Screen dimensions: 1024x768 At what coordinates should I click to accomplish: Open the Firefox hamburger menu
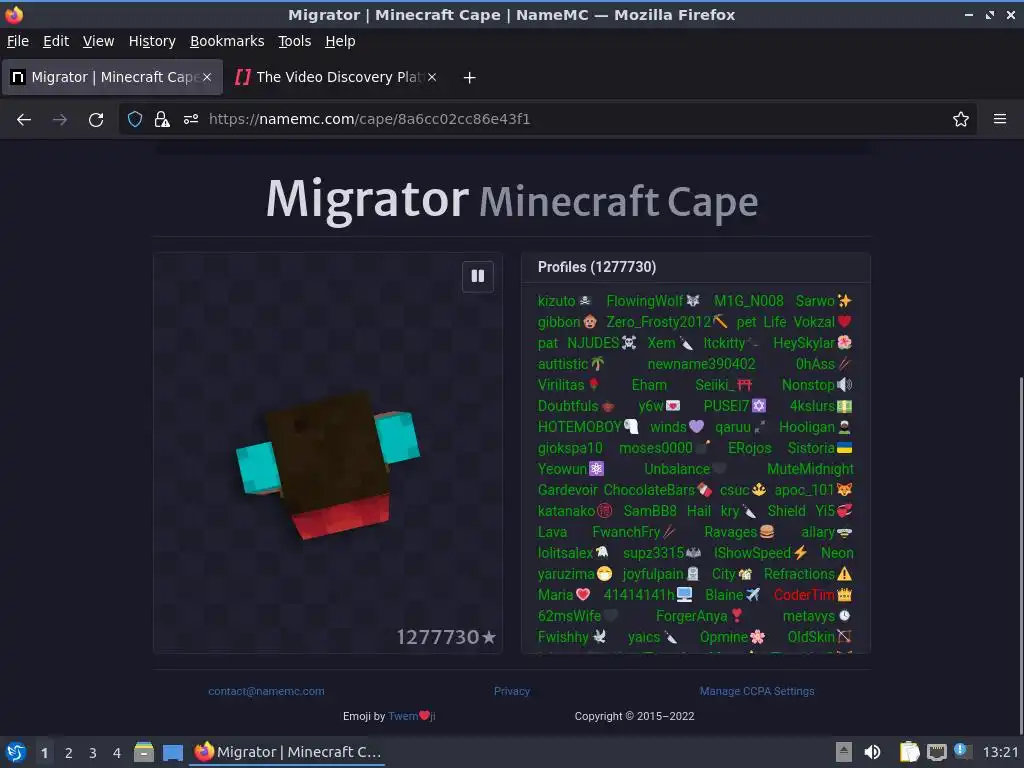click(1000, 119)
